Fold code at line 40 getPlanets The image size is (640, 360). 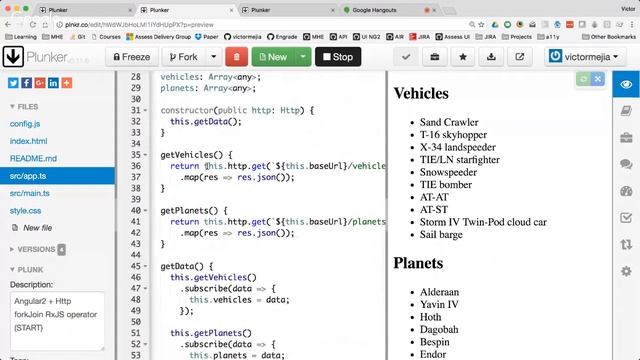click(x=145, y=211)
